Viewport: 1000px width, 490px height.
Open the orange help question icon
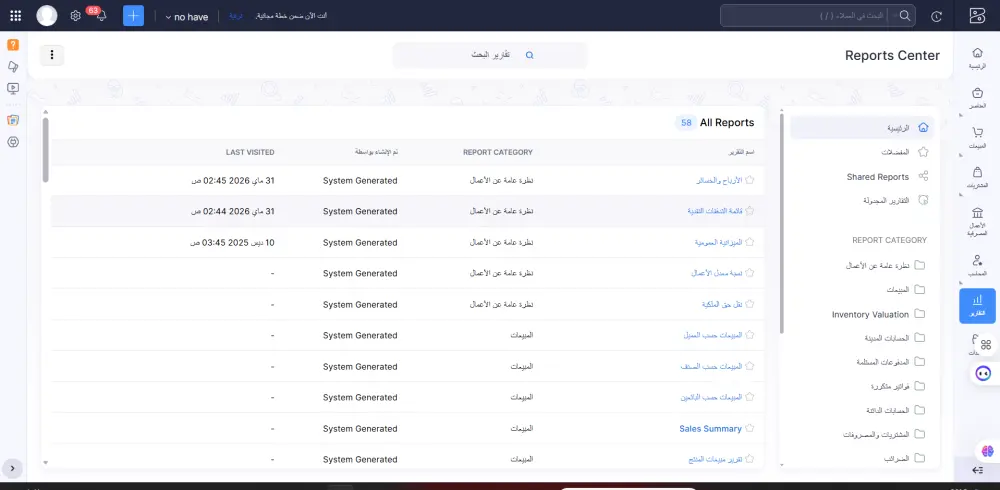13,45
